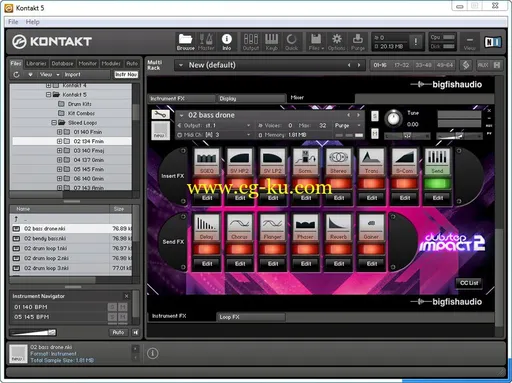Viewport: 512px width, 383px height.
Task: Click the eject drive icon in browser
Action: (30, 75)
